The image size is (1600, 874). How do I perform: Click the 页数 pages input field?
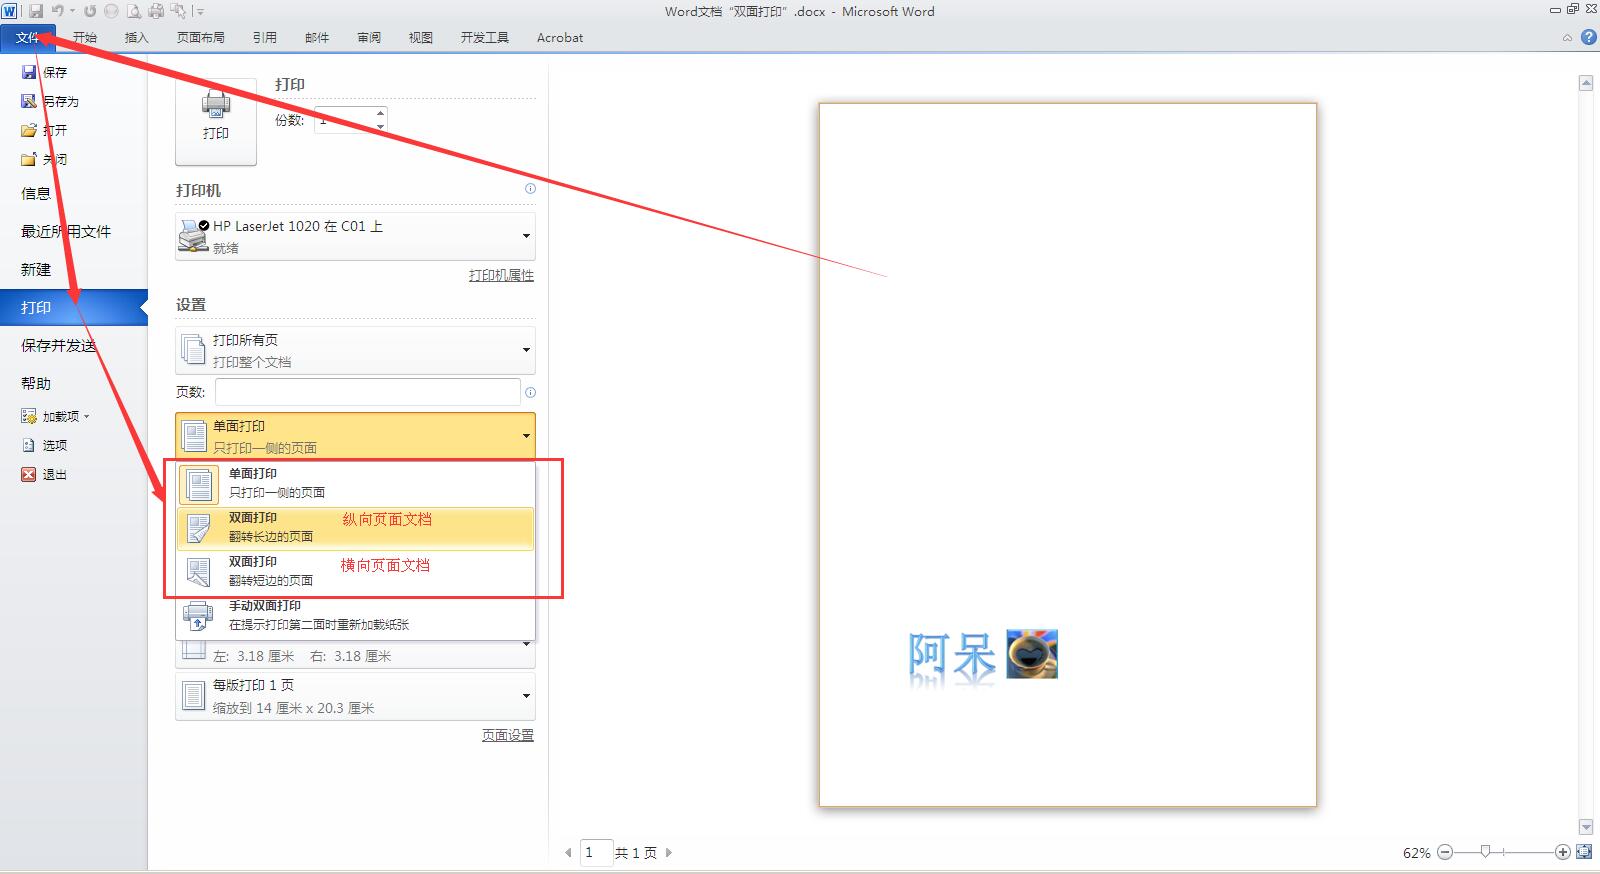click(x=367, y=392)
